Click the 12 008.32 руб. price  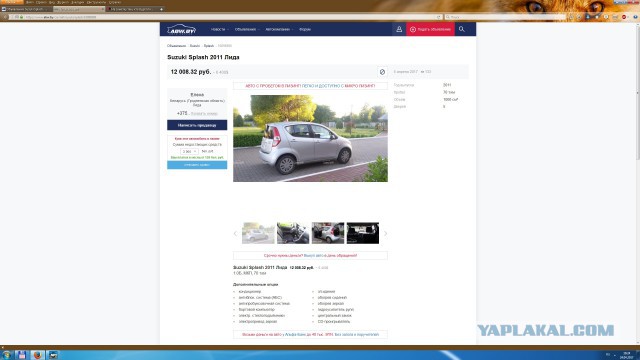pos(191,72)
